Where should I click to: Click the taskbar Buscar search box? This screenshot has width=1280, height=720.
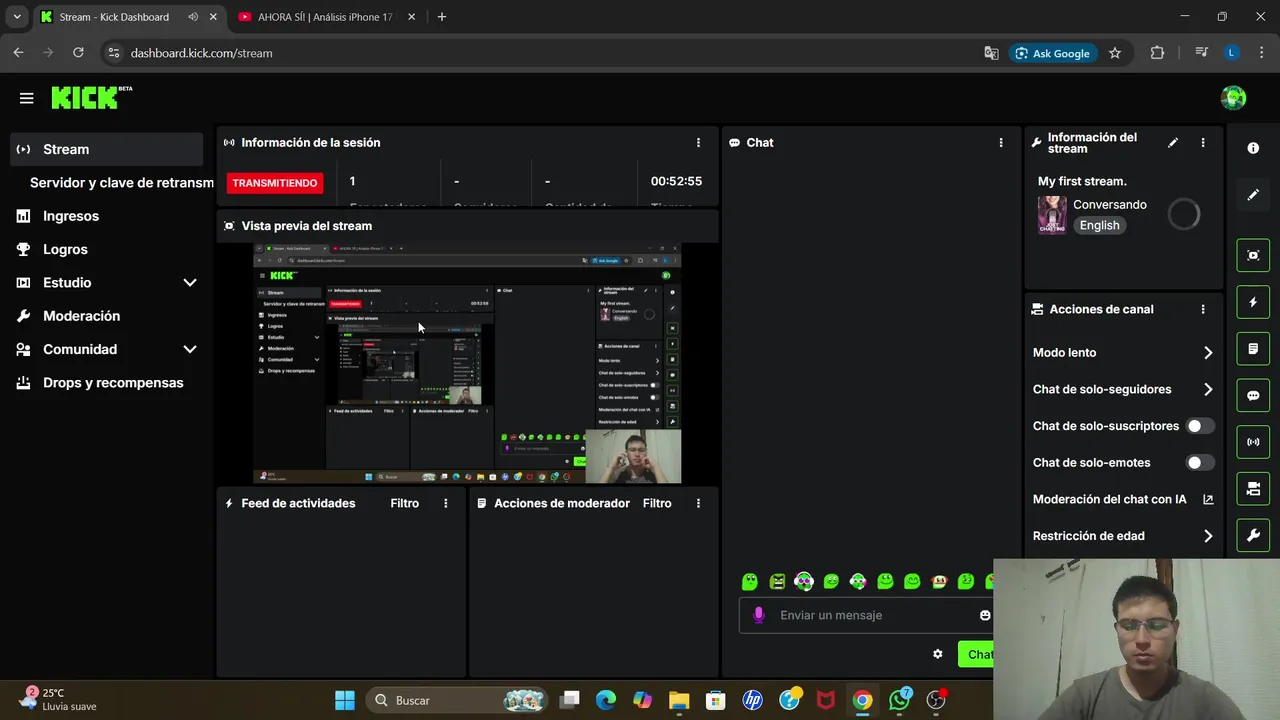click(456, 700)
